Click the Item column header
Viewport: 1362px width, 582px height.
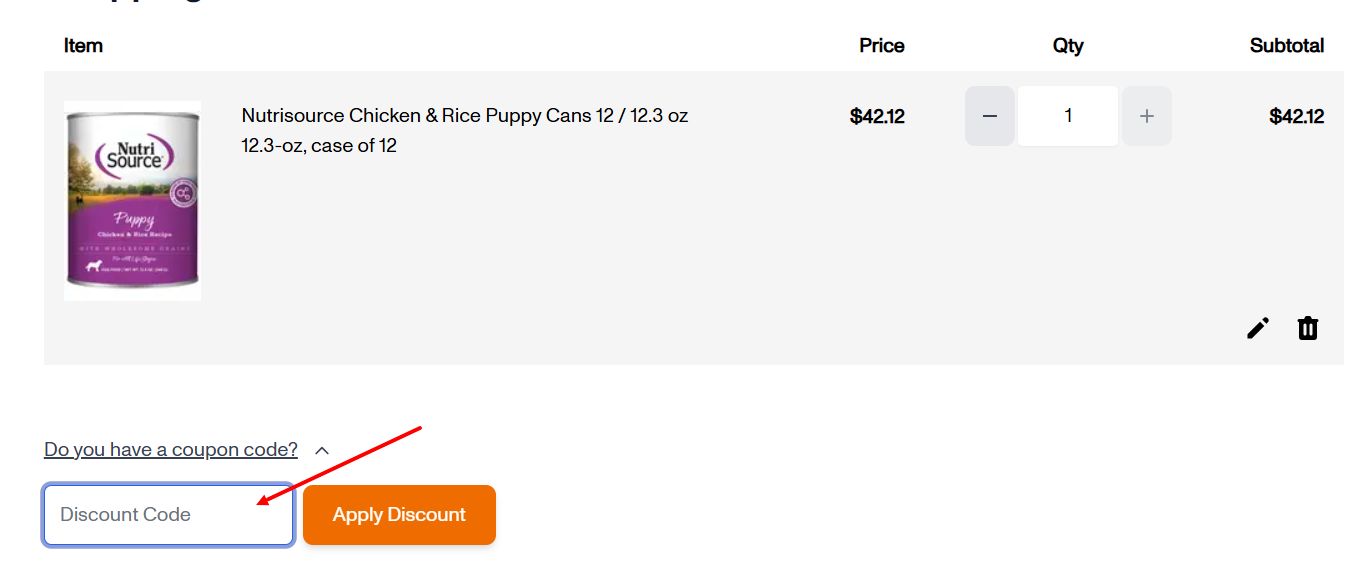tap(83, 45)
